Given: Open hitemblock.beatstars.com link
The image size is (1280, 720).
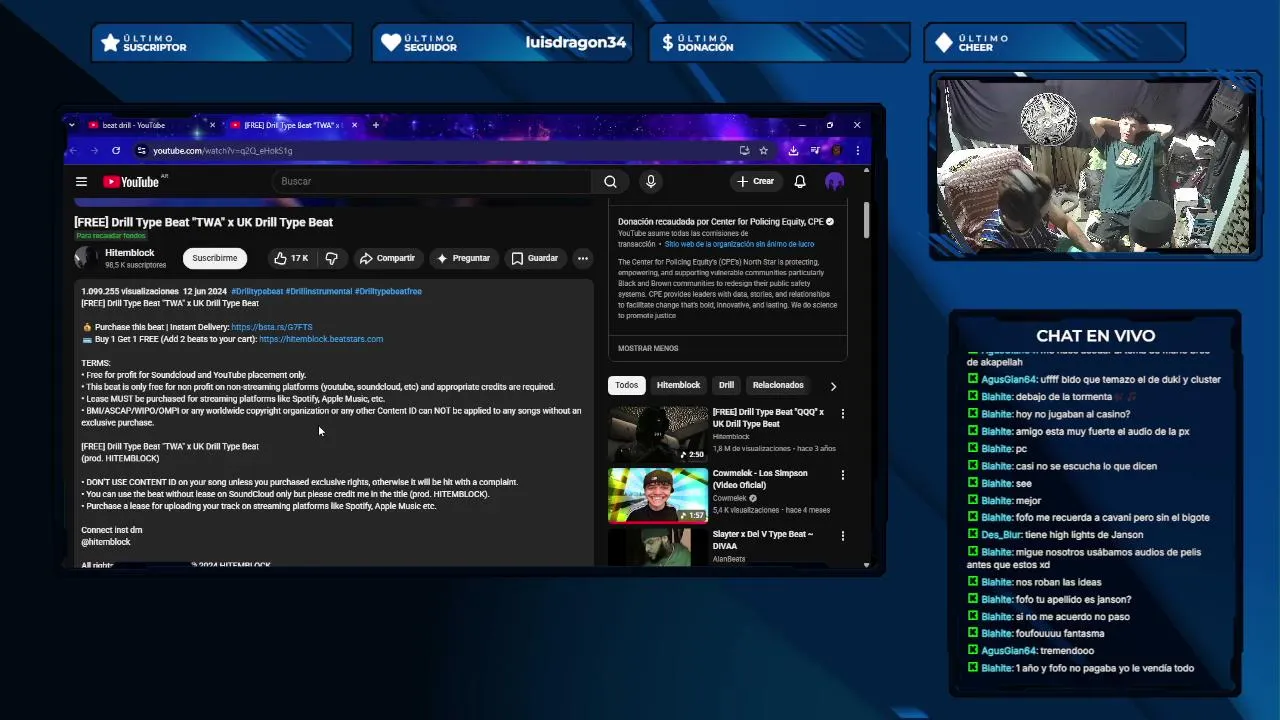Looking at the screenshot, I should [321, 339].
